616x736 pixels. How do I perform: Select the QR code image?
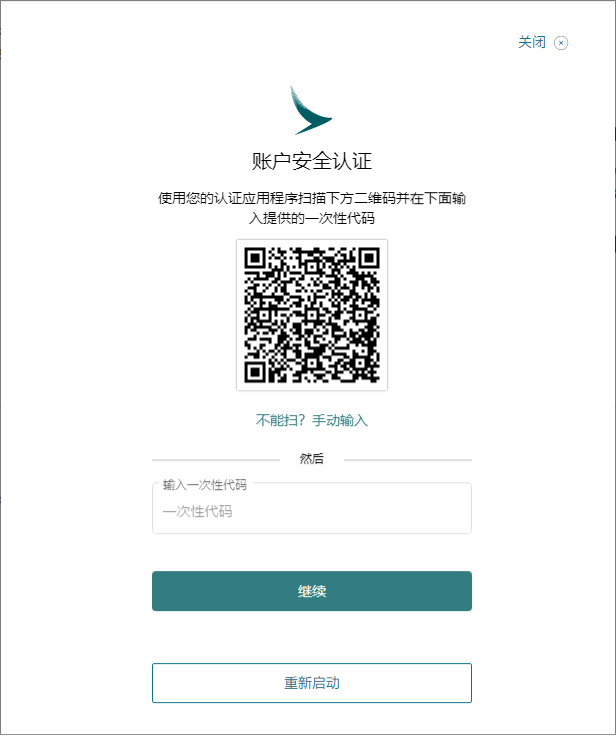312,314
